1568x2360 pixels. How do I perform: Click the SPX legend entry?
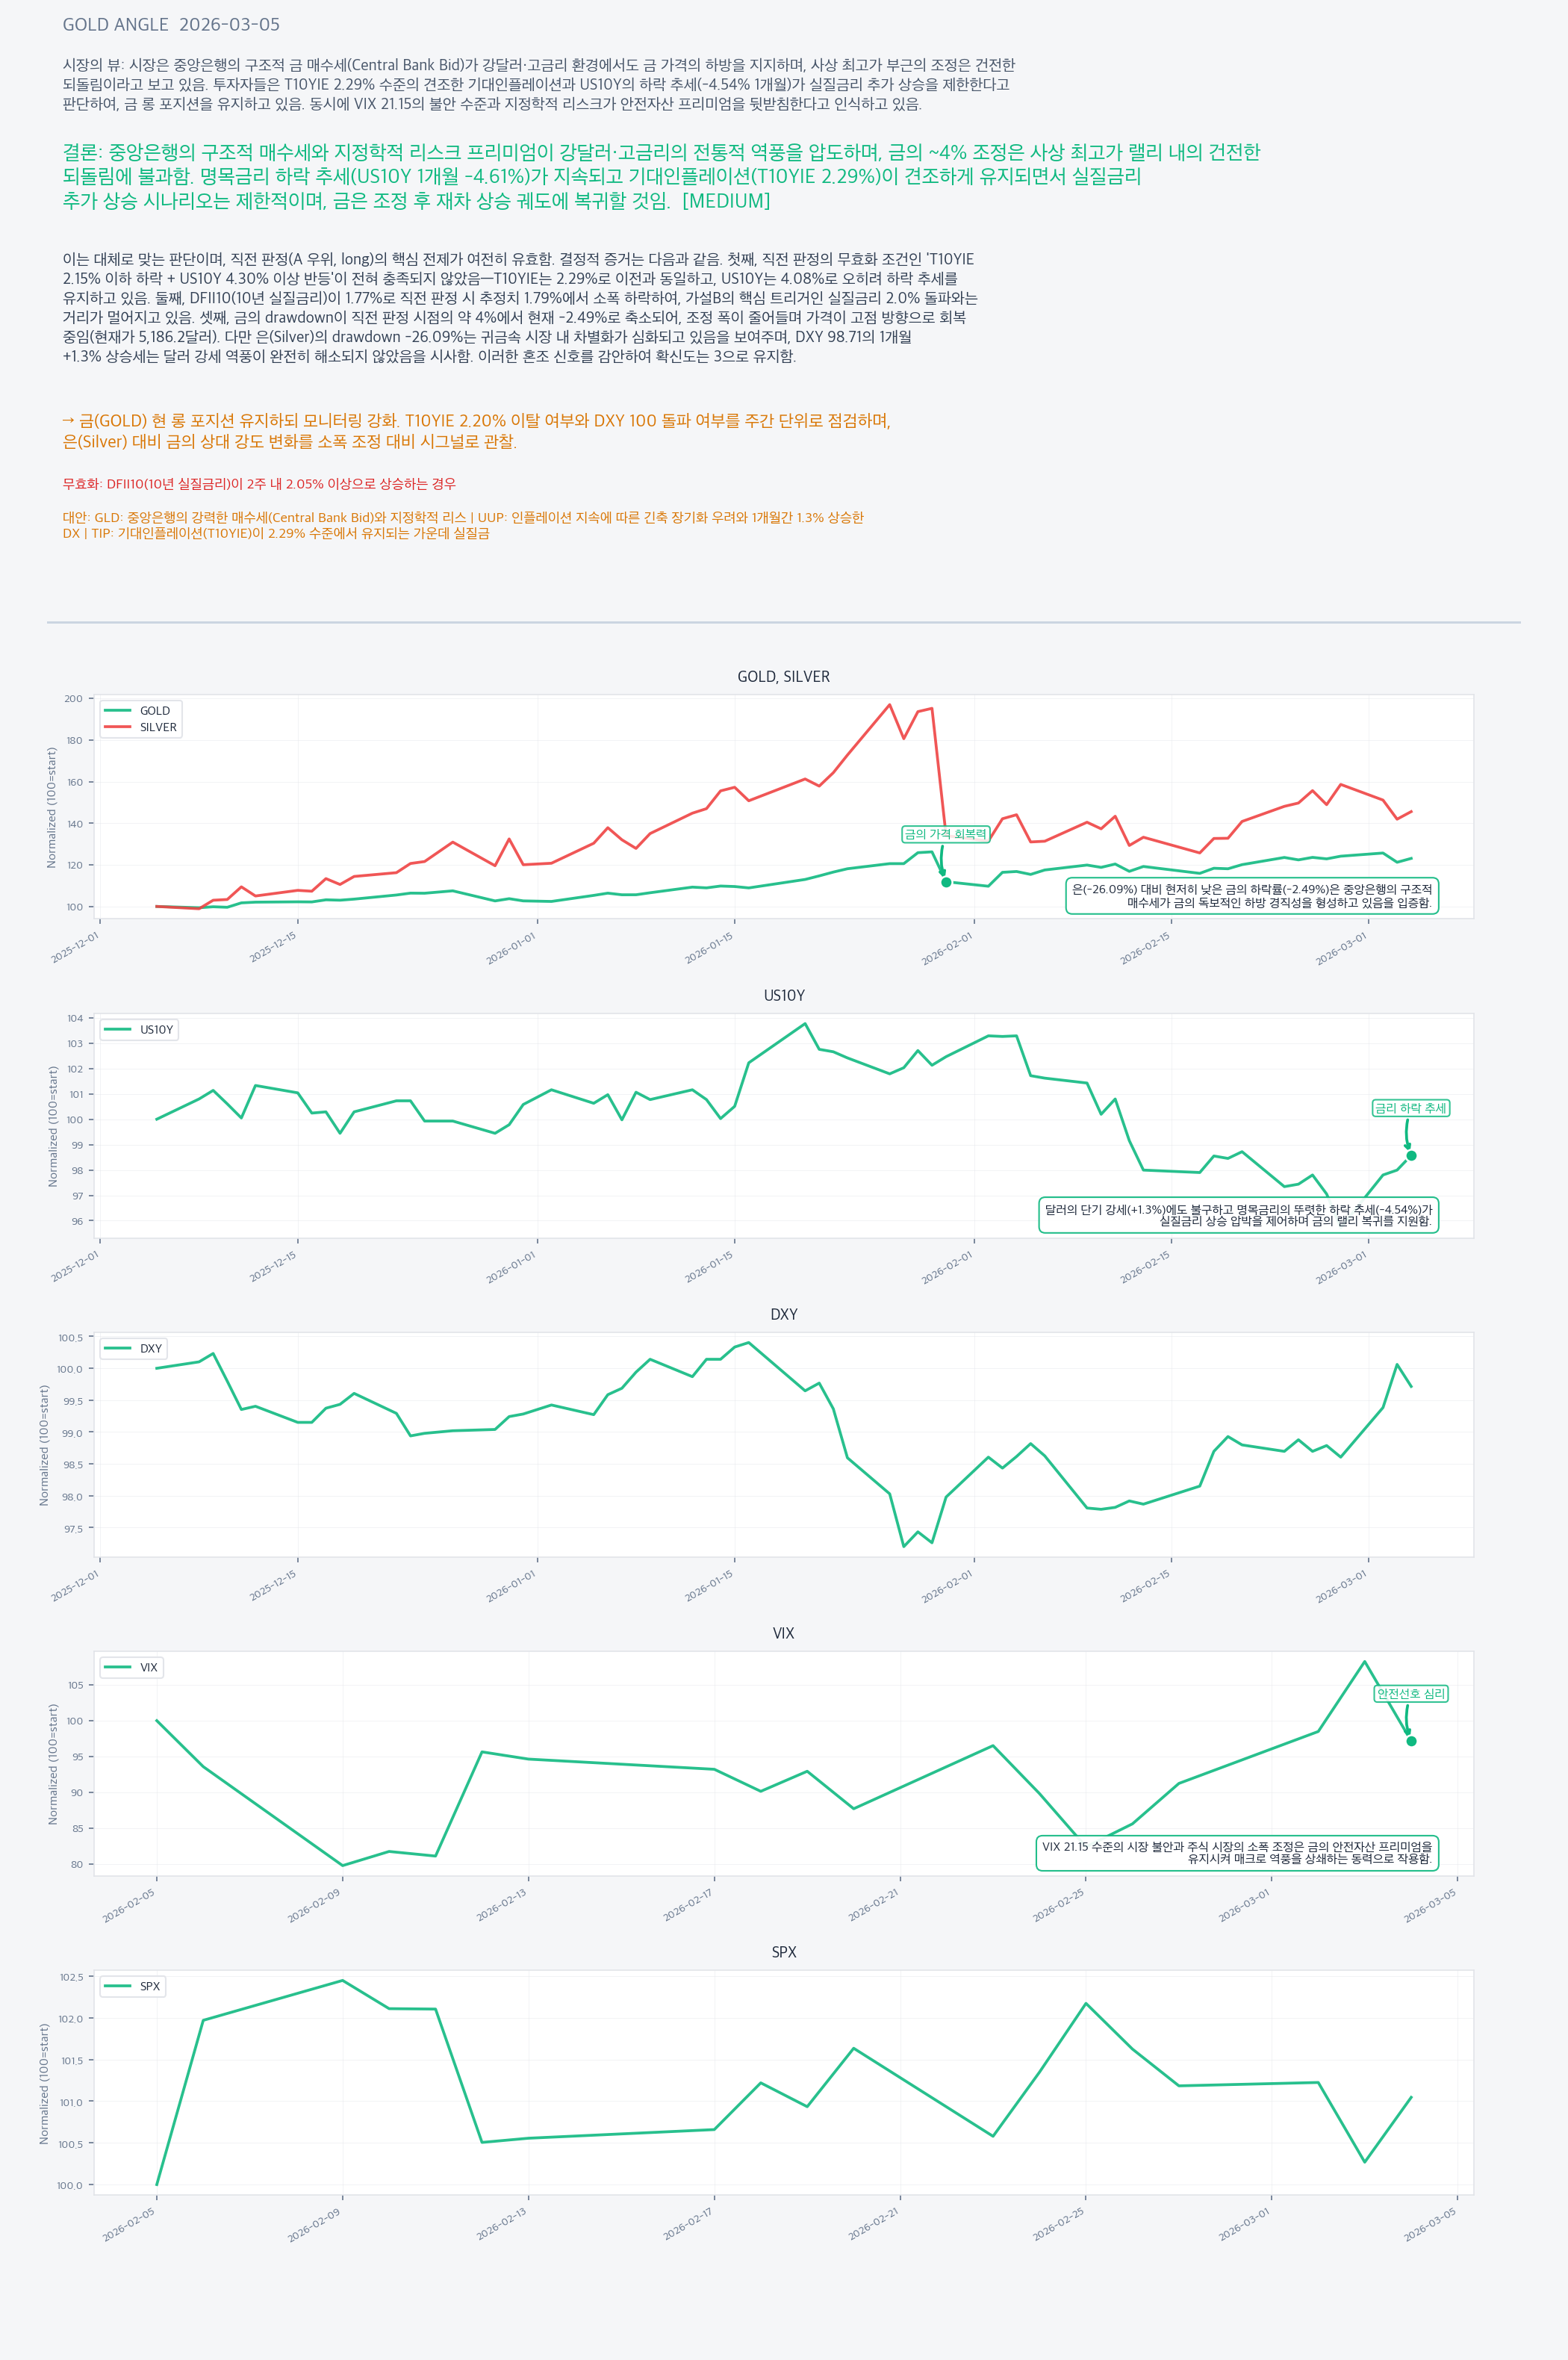click(x=149, y=1987)
